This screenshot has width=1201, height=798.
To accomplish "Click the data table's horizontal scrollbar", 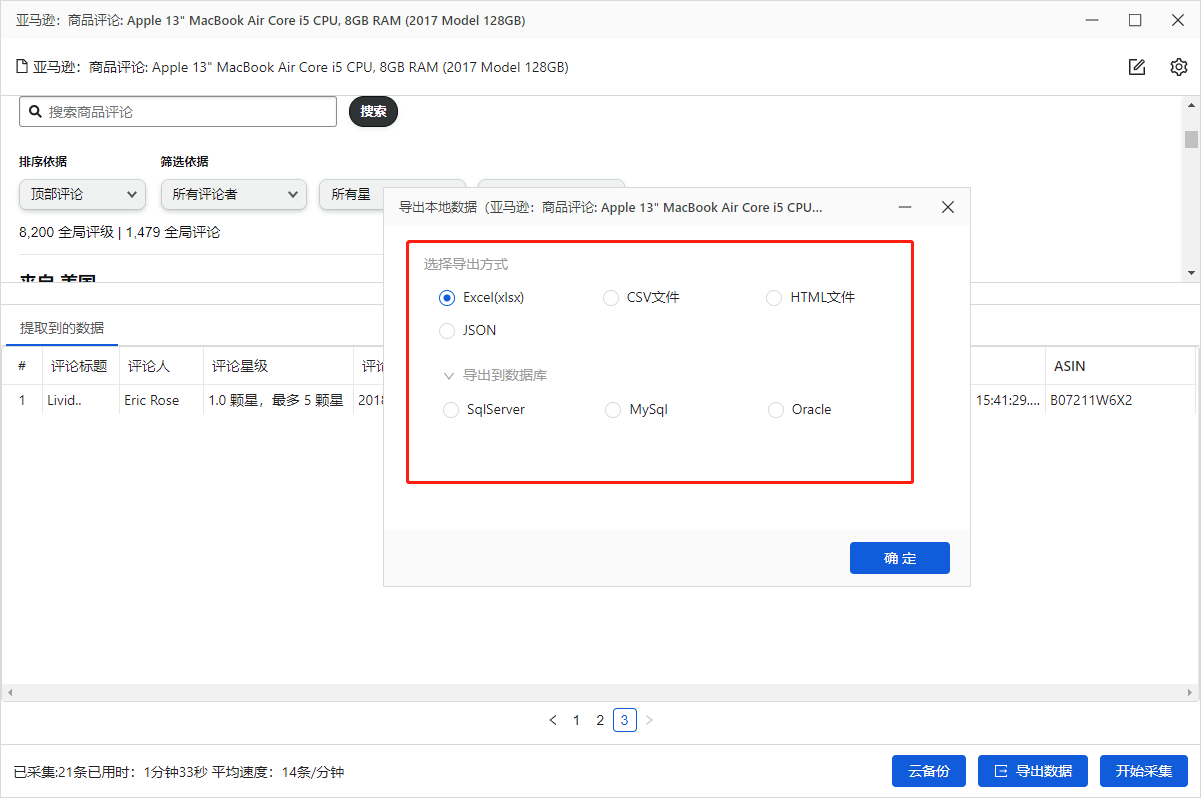I will 600,692.
